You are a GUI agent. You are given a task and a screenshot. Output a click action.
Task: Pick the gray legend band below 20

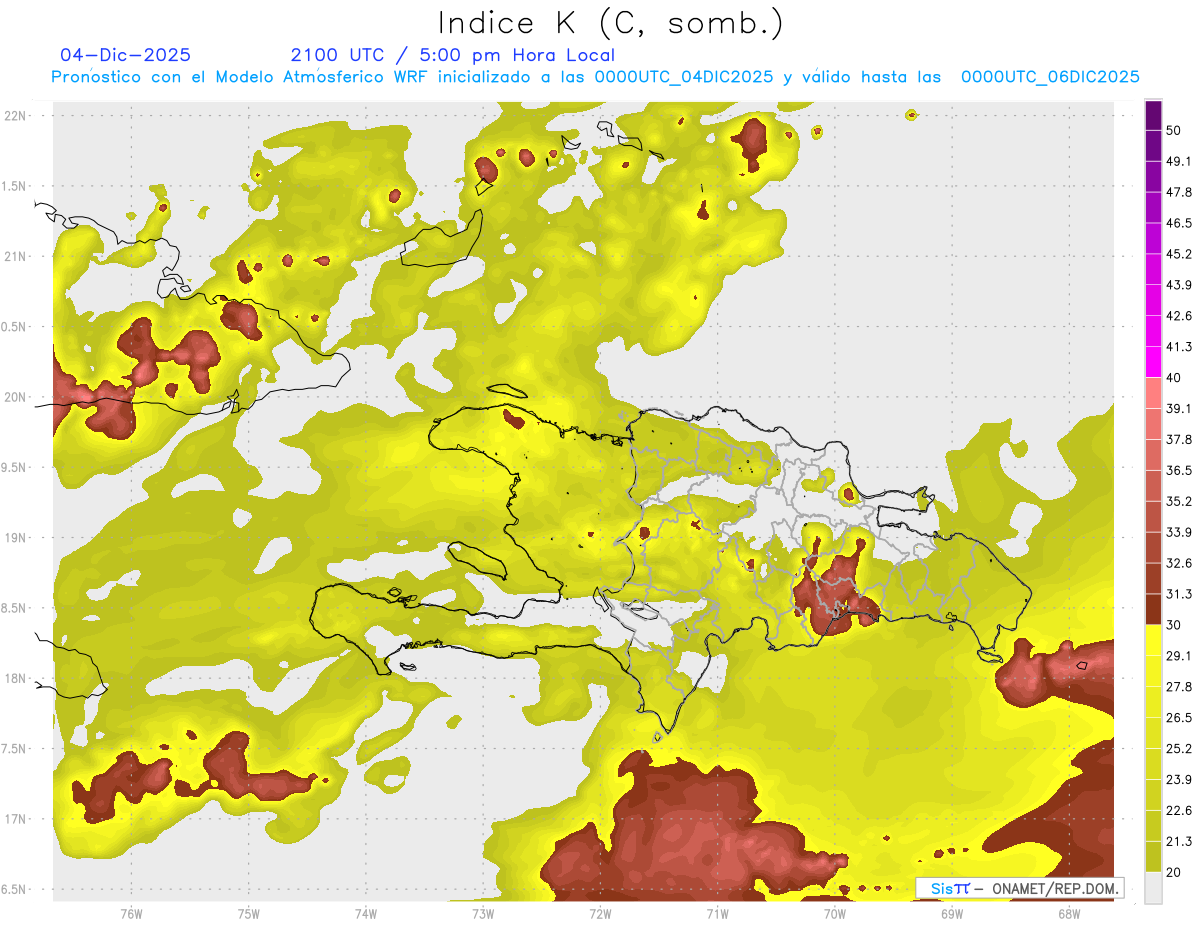click(1153, 888)
